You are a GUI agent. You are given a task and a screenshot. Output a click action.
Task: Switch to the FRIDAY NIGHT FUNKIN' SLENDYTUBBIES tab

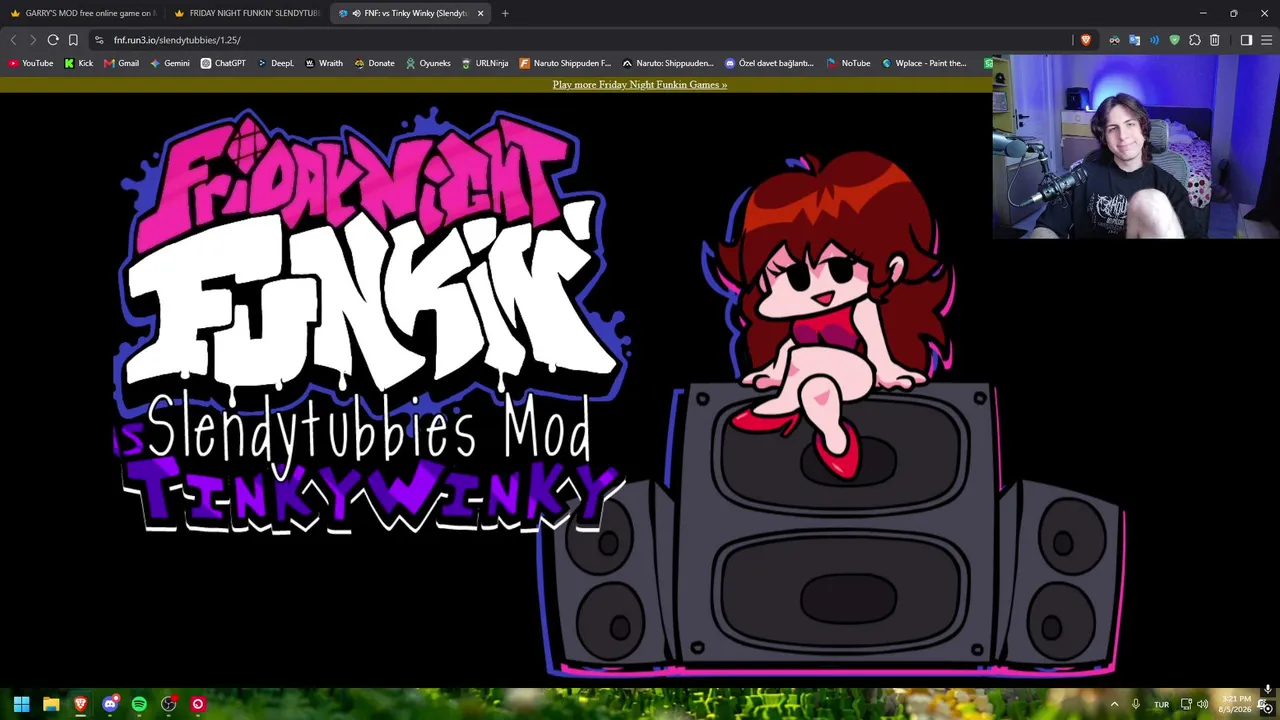pos(246,13)
